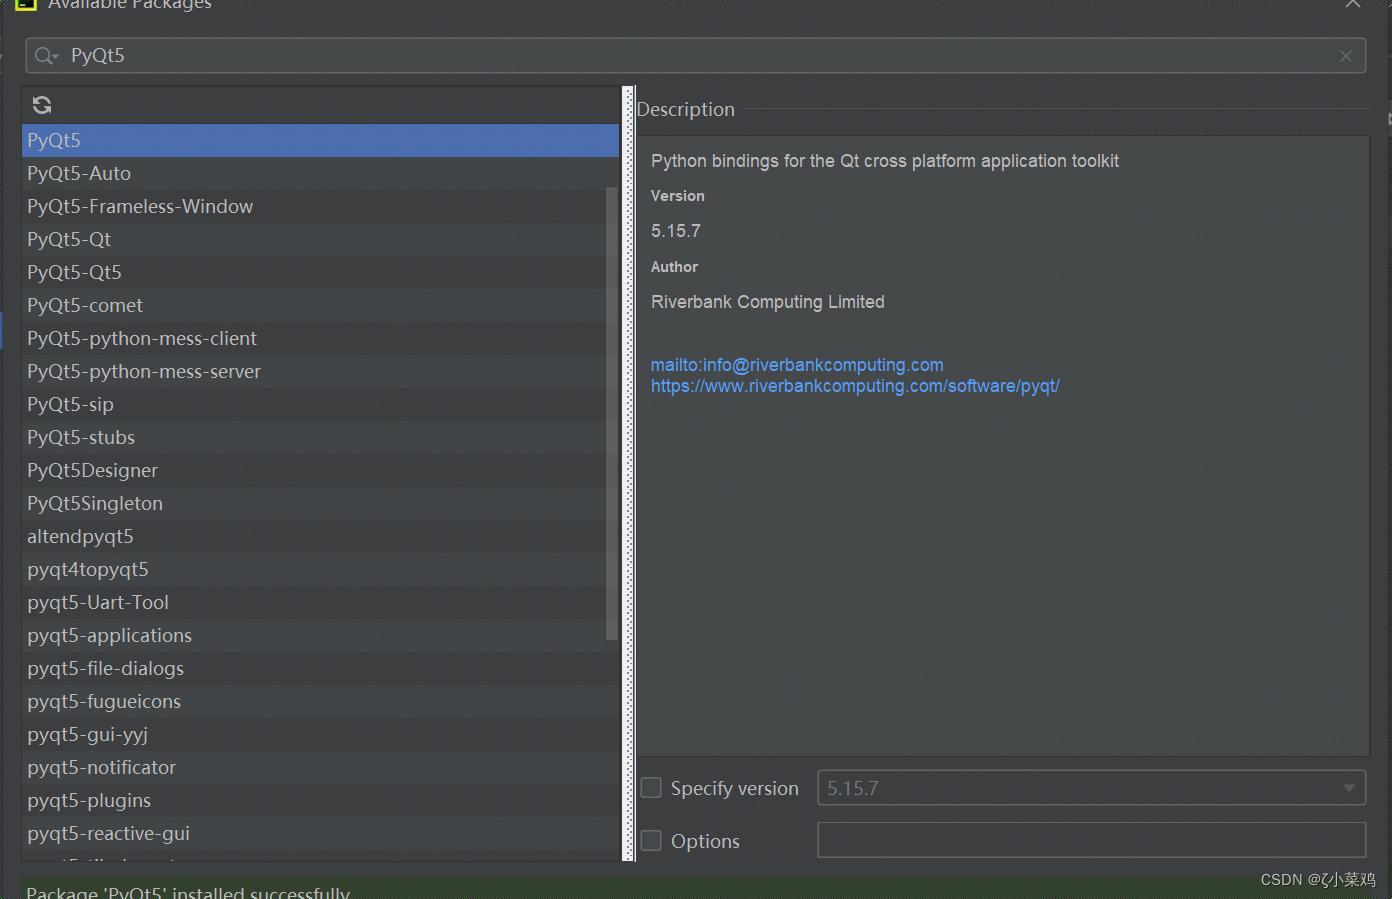The image size is (1392, 899).
Task: Click the Python bindings description text
Action: pyautogui.click(x=885, y=161)
